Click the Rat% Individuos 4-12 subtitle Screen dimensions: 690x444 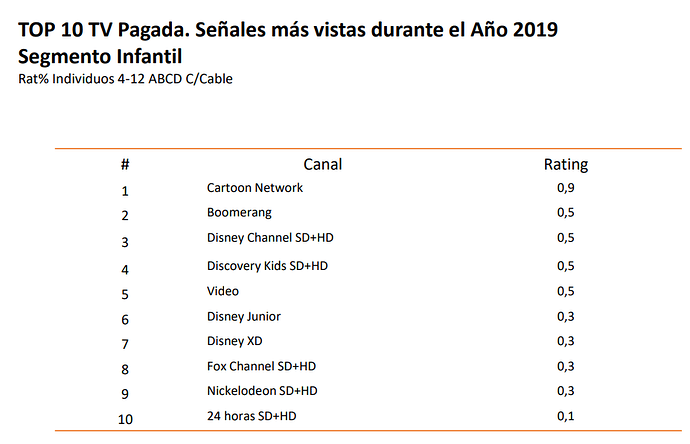click(125, 79)
